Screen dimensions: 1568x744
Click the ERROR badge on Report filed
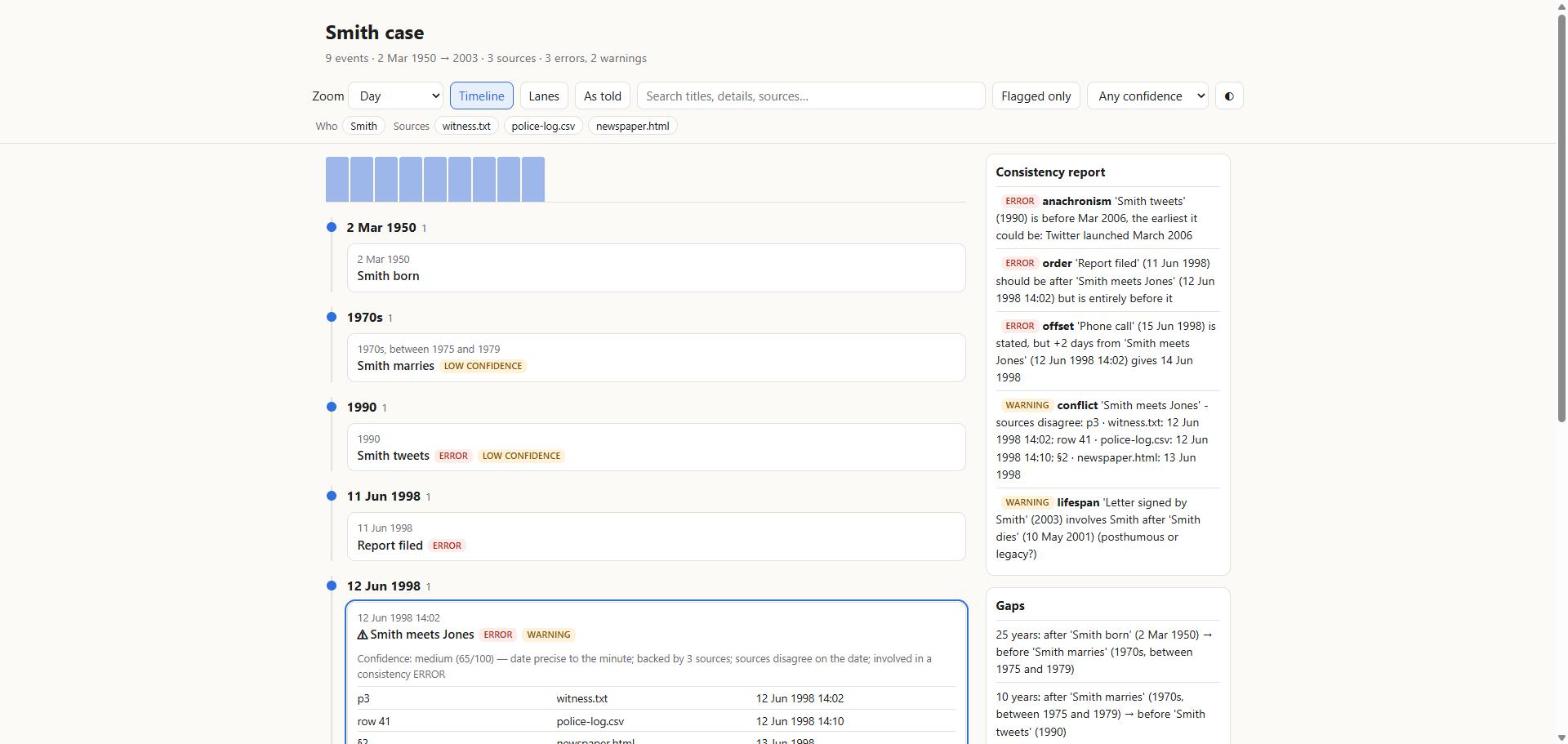point(446,546)
